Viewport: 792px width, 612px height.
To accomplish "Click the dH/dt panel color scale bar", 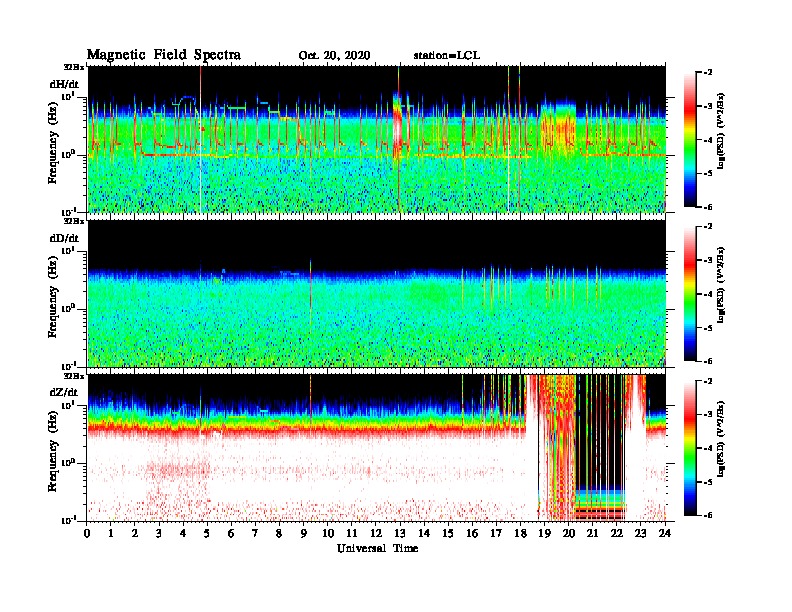I will 690,139.
